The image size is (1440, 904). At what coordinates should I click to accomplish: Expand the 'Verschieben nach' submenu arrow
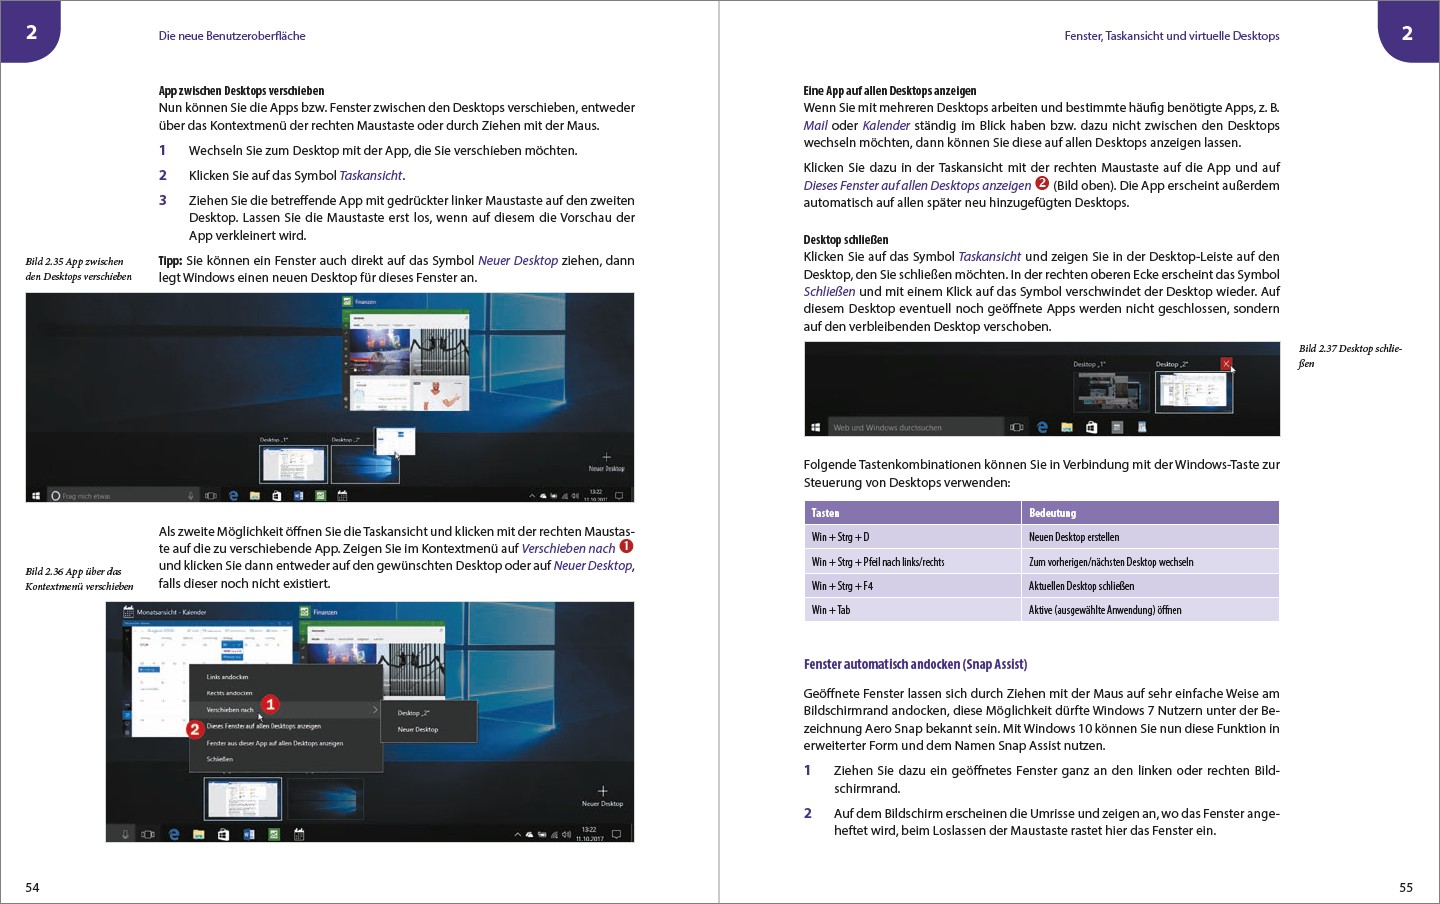375,710
